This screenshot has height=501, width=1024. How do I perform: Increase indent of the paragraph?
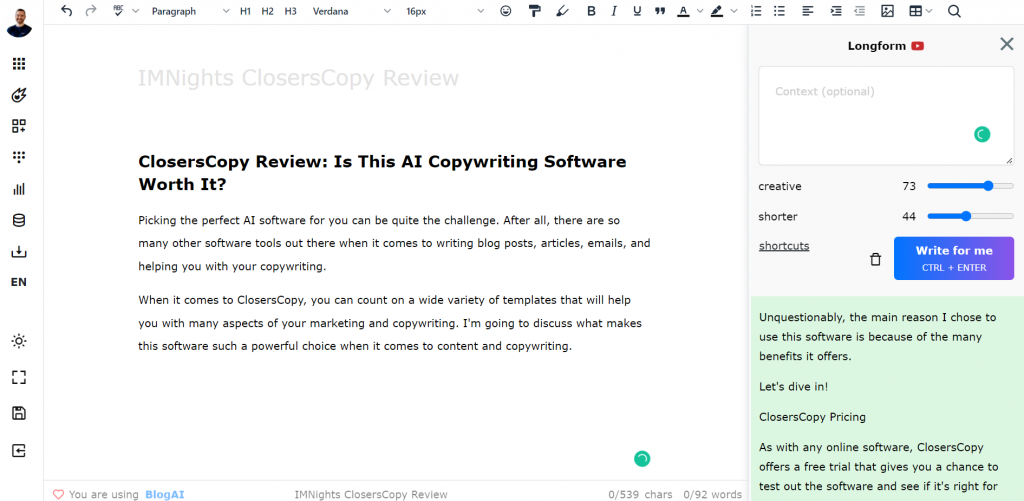click(836, 11)
